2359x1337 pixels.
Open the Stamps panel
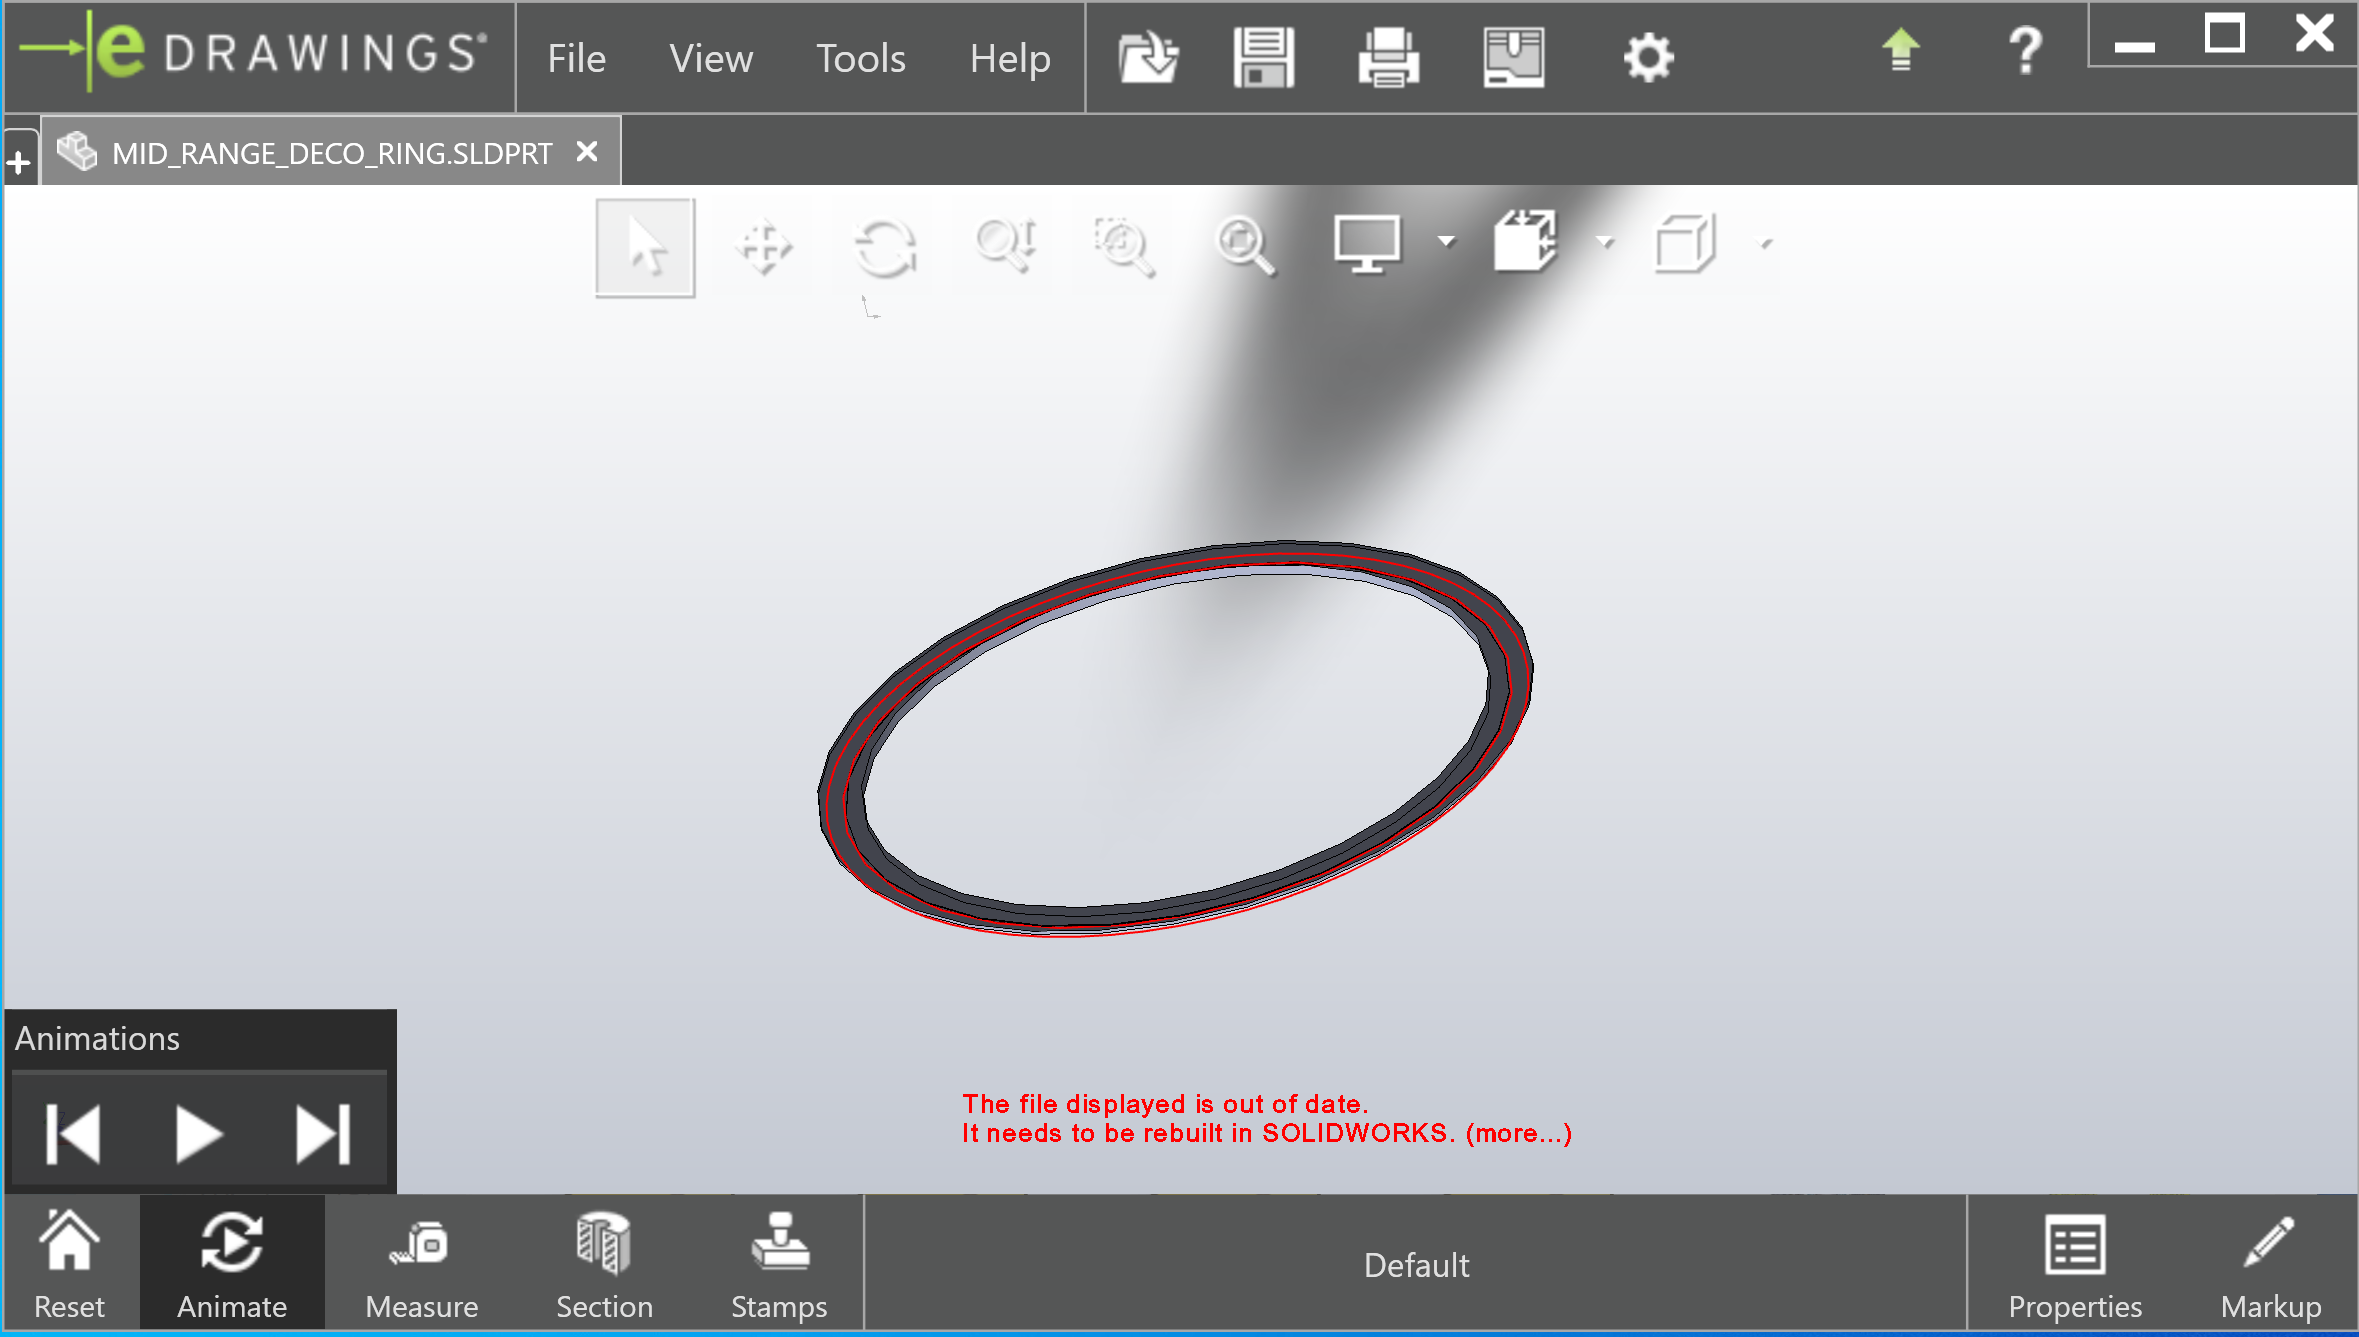click(x=779, y=1264)
